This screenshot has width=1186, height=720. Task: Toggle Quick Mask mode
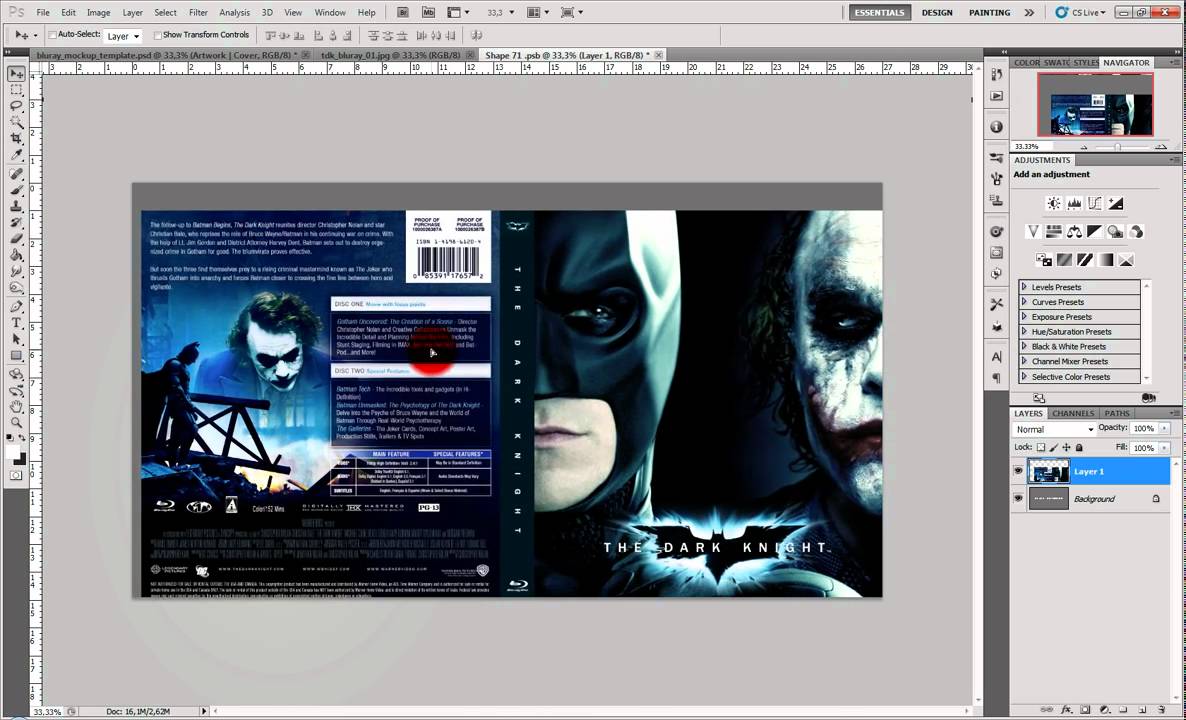tap(16, 475)
